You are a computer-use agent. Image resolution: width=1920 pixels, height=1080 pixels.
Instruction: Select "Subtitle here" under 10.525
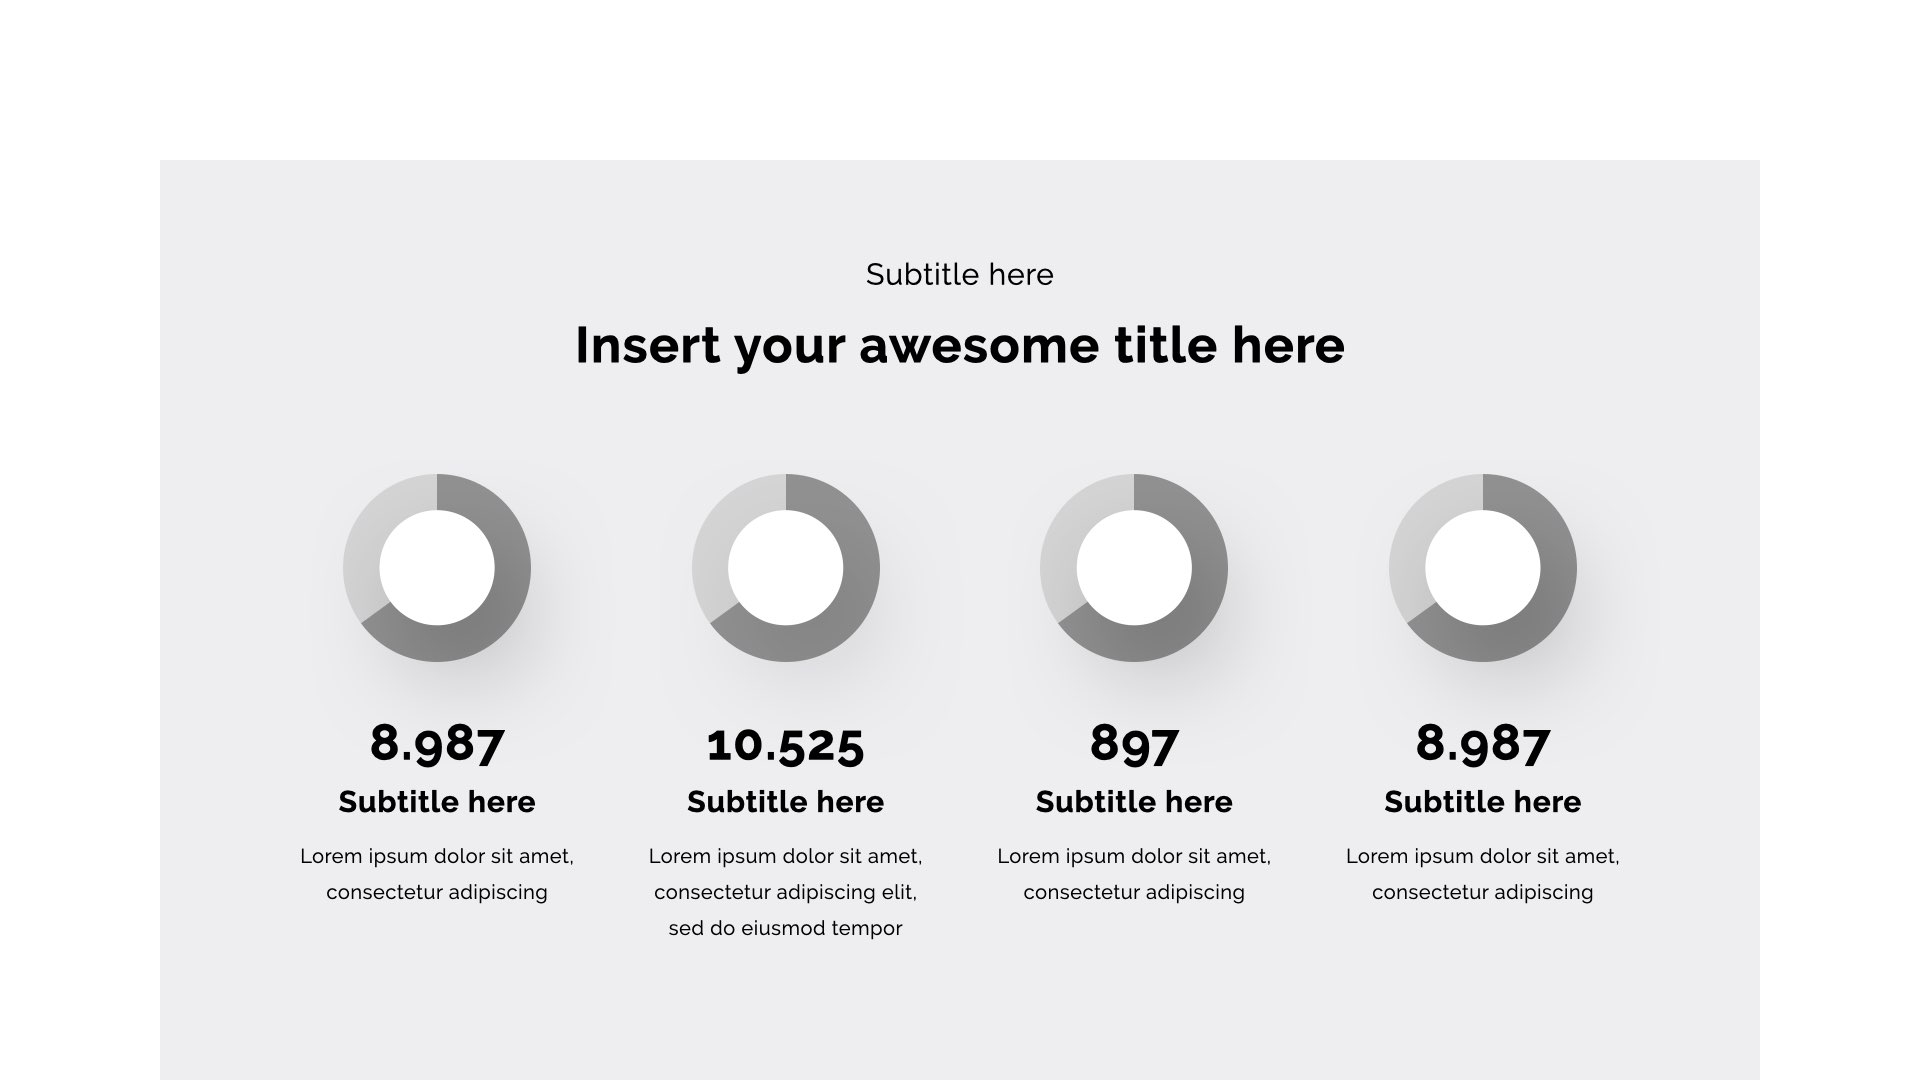[785, 802]
